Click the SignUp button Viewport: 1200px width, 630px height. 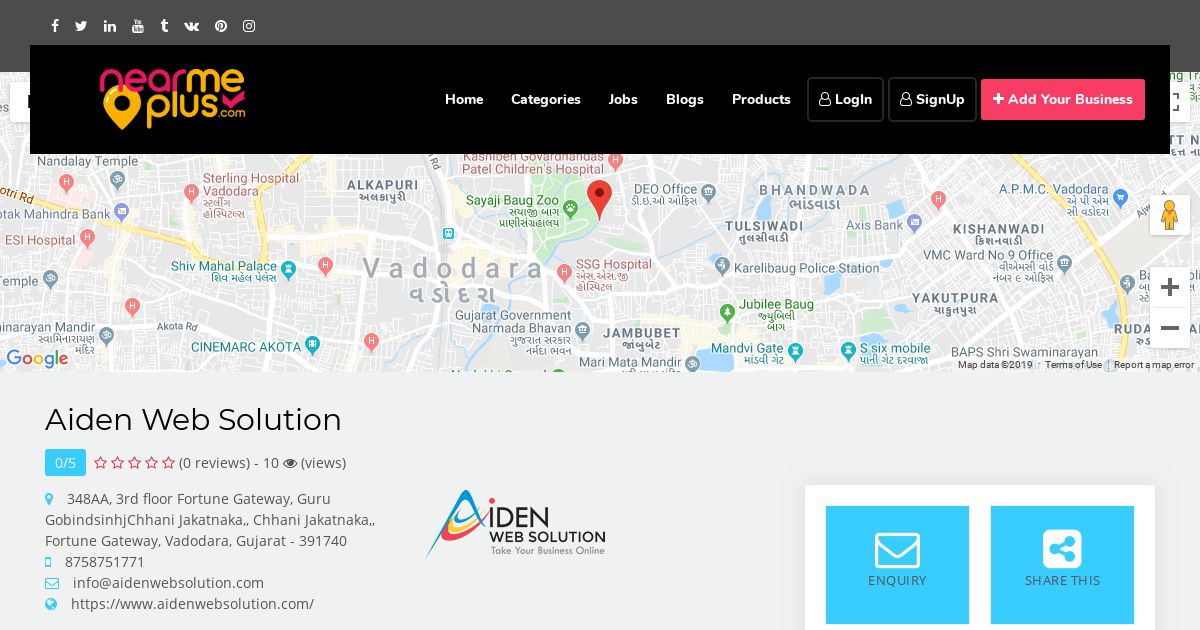click(932, 99)
